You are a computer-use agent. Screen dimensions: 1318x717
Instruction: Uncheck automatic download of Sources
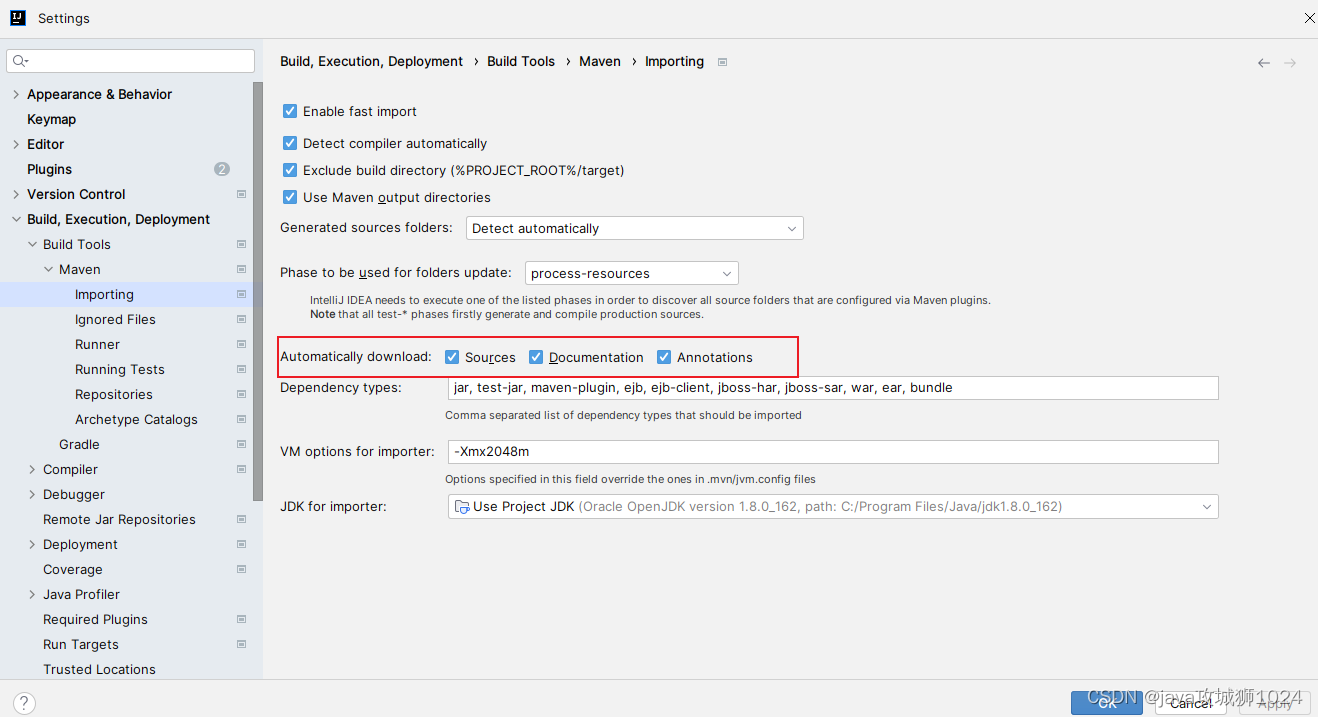point(452,357)
